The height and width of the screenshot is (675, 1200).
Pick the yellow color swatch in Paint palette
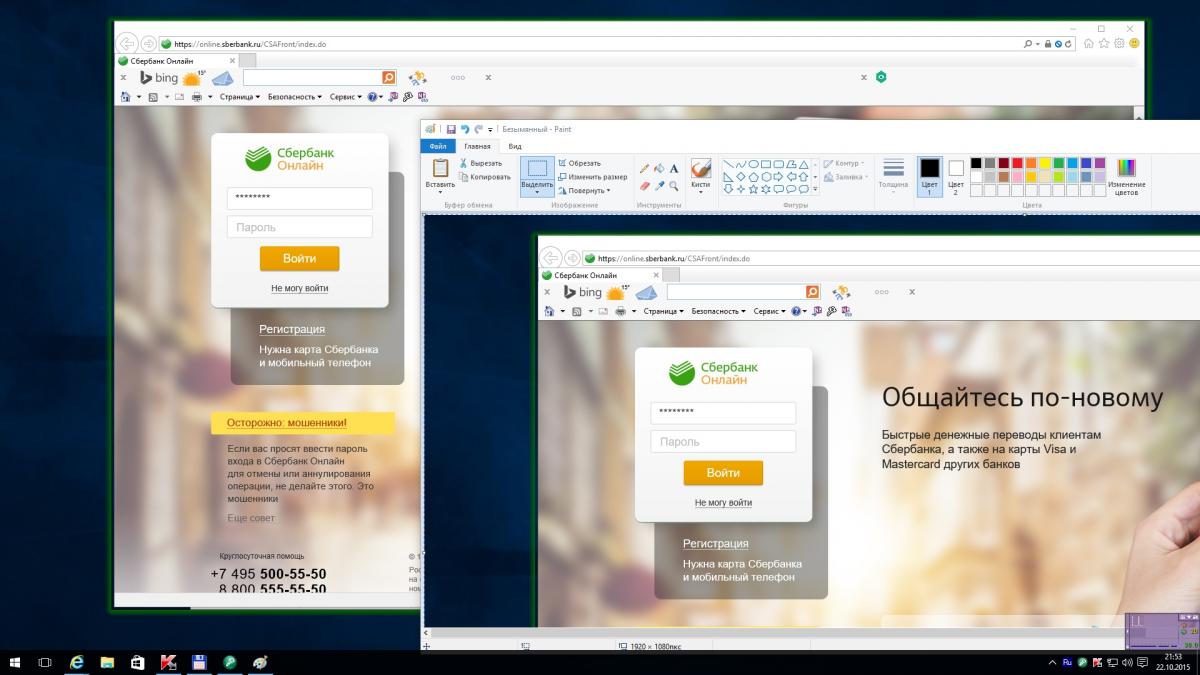coord(1045,163)
